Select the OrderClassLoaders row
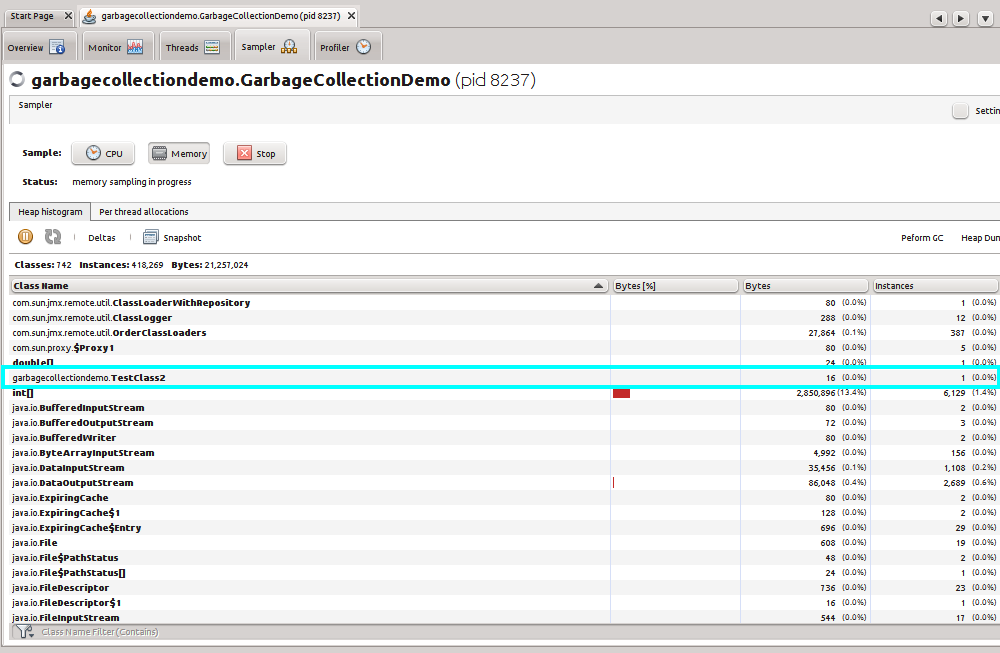This screenshot has width=1000, height=653. (x=504, y=333)
